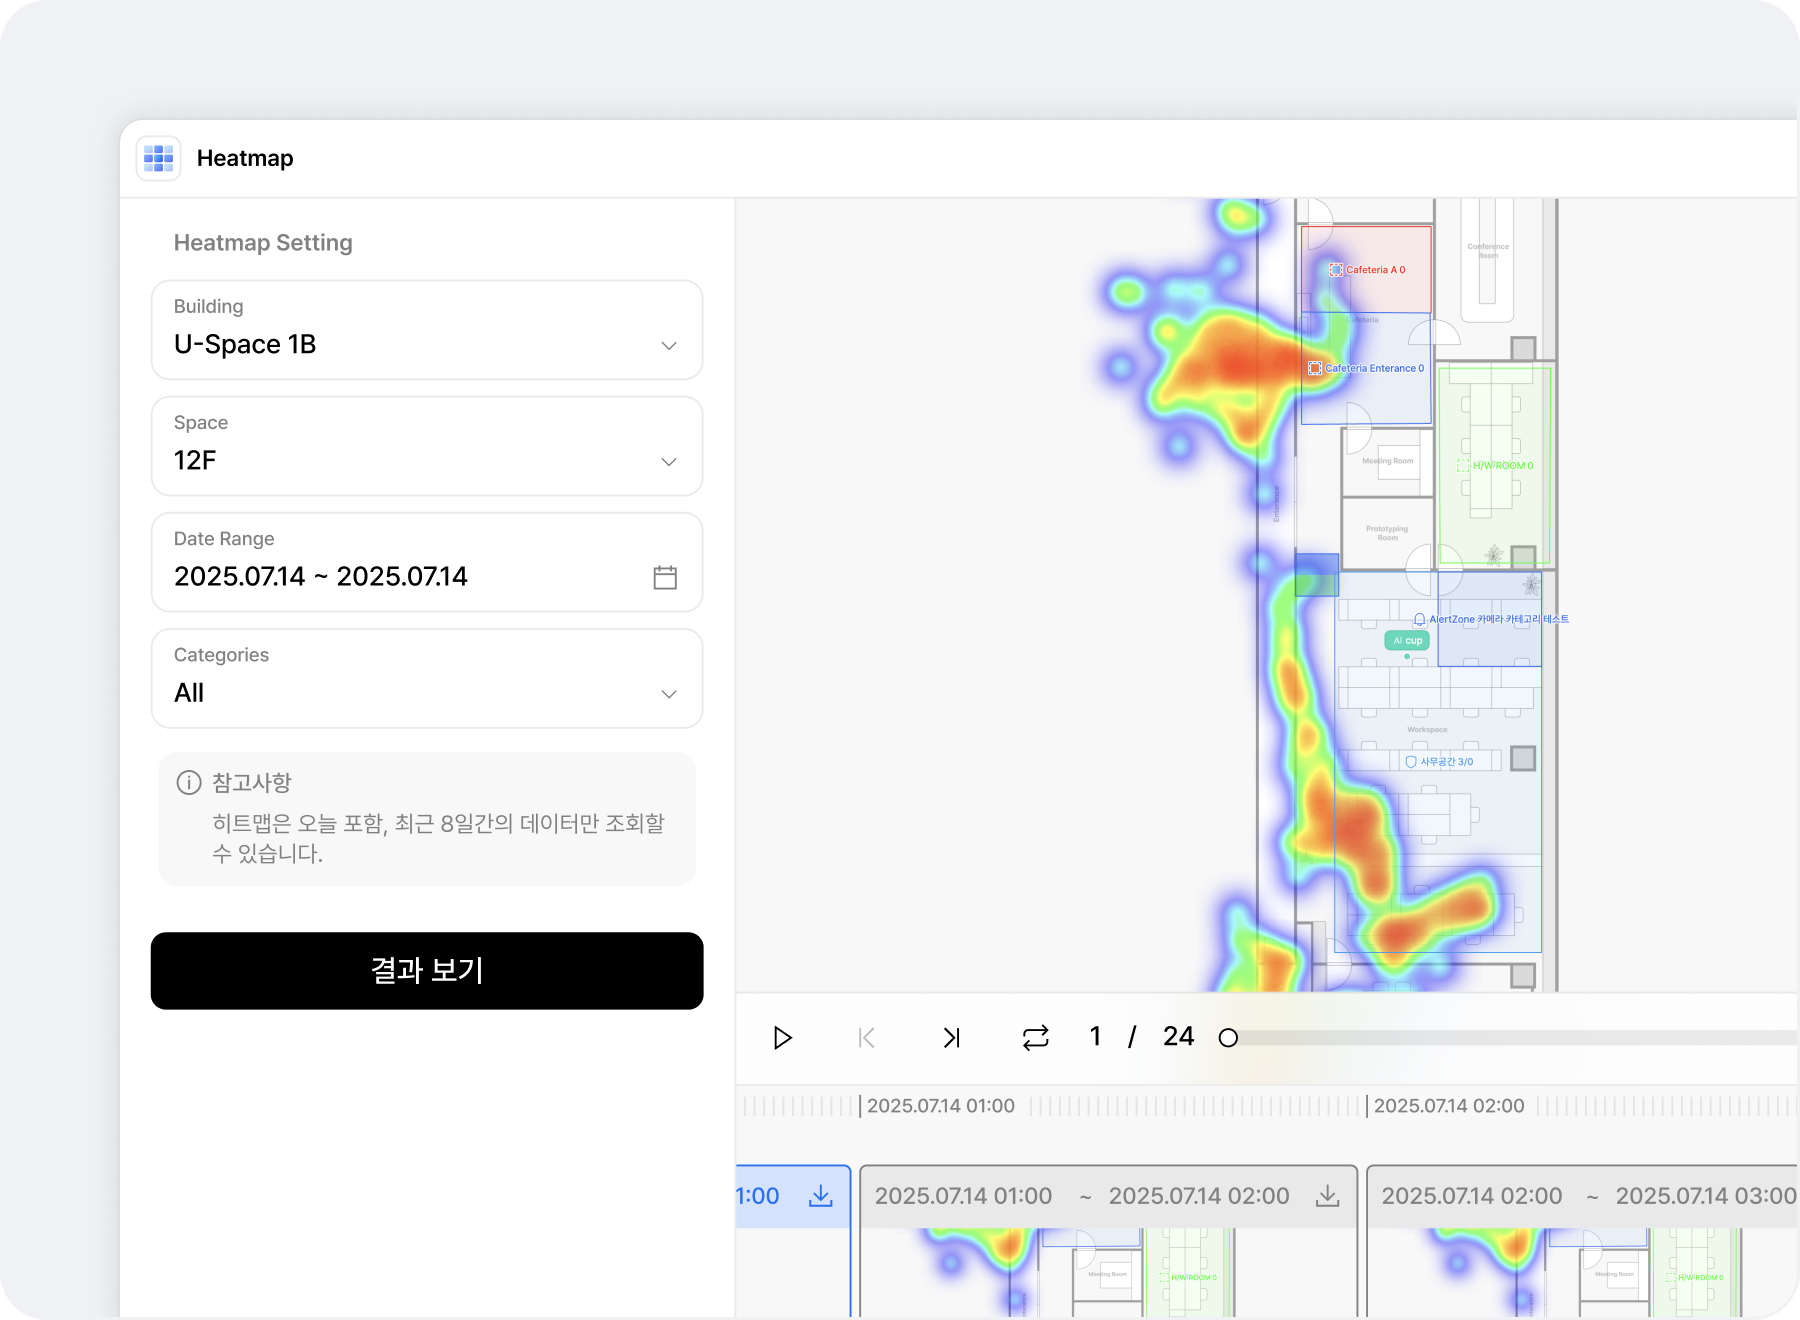Click the Cafeteria Enterance zone icon
This screenshot has height=1320, width=1800.
(x=1315, y=368)
